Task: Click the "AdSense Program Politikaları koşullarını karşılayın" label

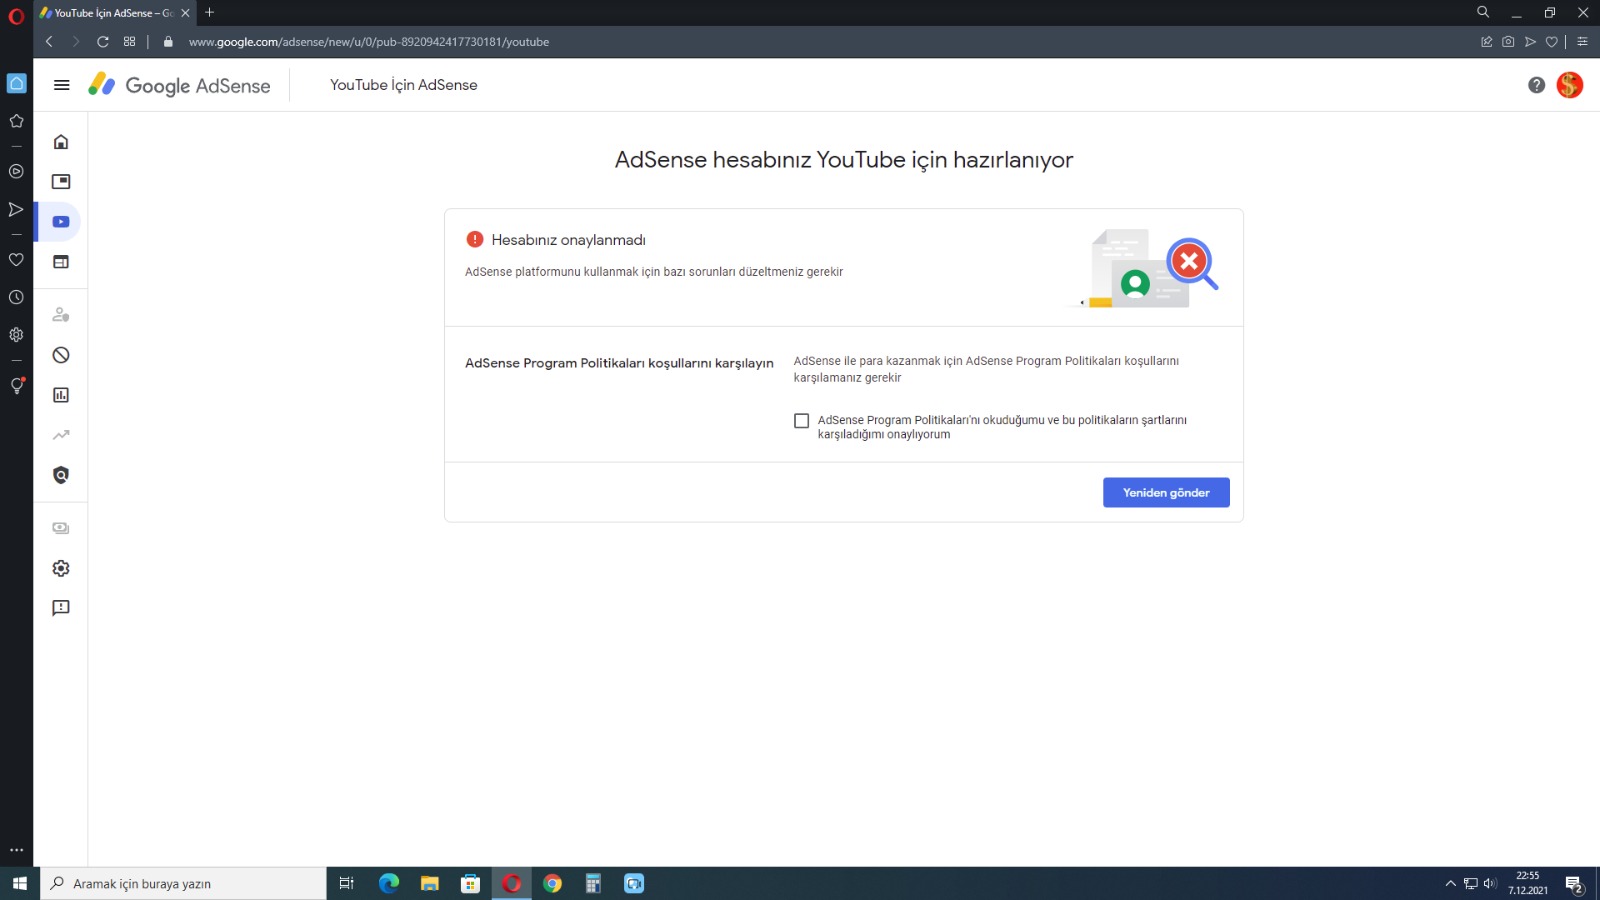Action: [x=619, y=363]
